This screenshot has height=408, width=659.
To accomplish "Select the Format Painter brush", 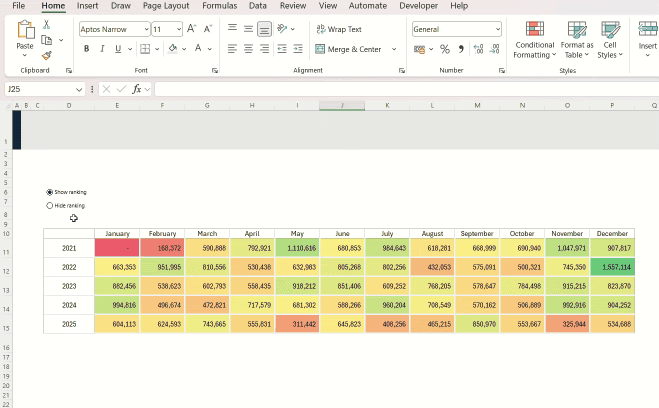I will click(x=47, y=55).
